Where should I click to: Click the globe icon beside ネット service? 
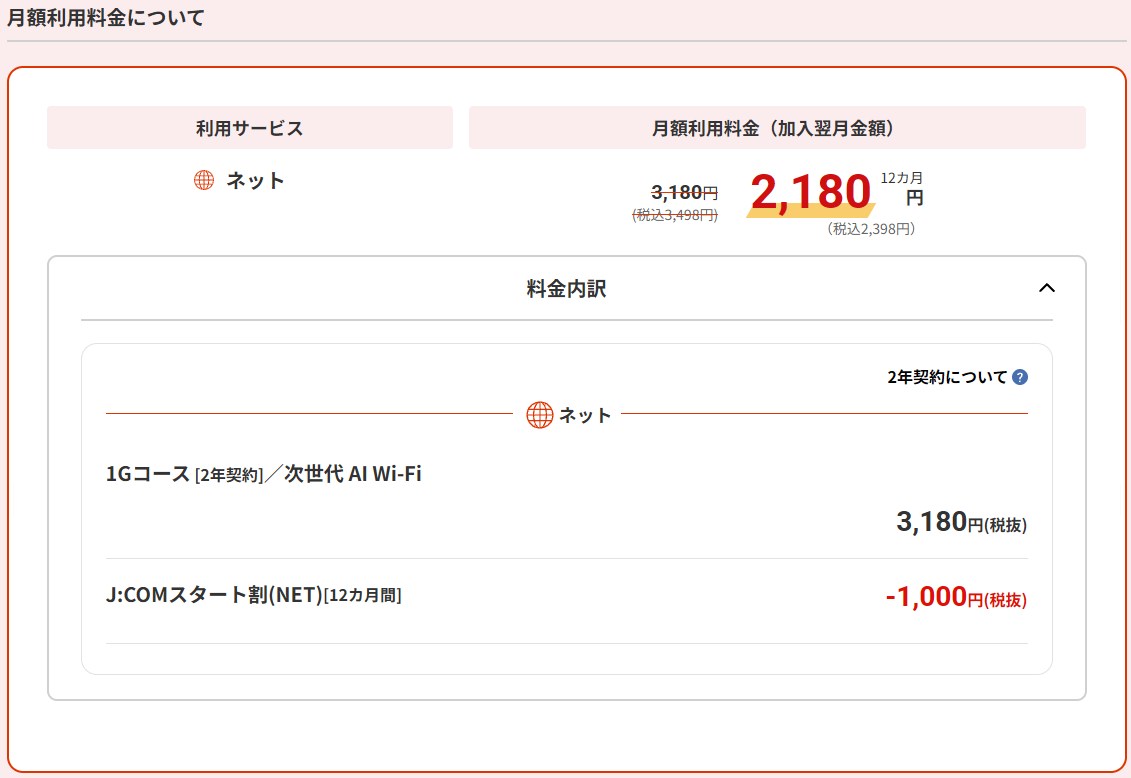coord(204,181)
